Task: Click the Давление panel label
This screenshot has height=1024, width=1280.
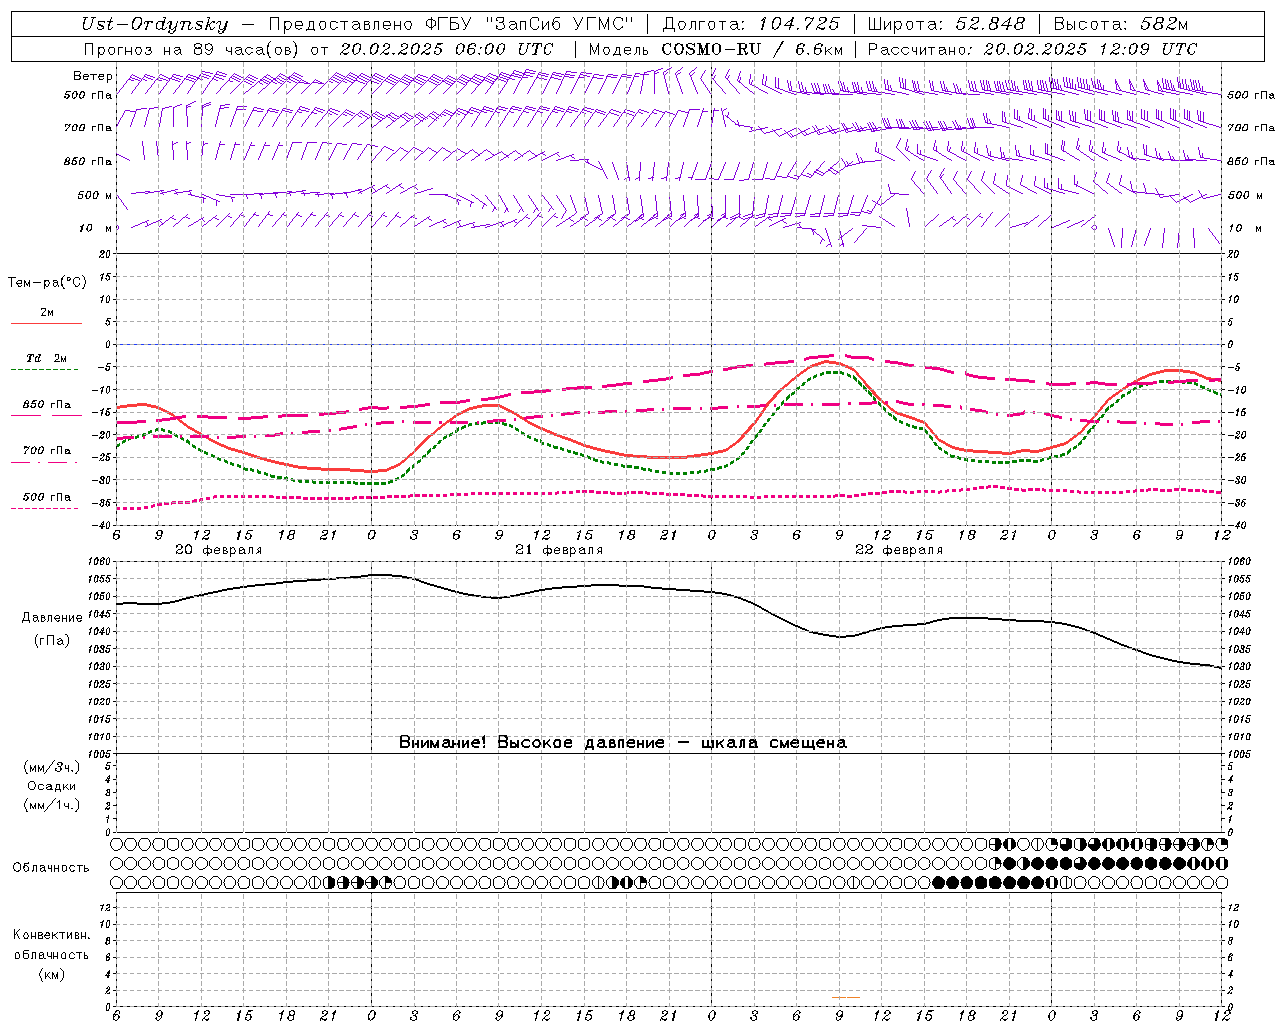Action: tap(52, 618)
